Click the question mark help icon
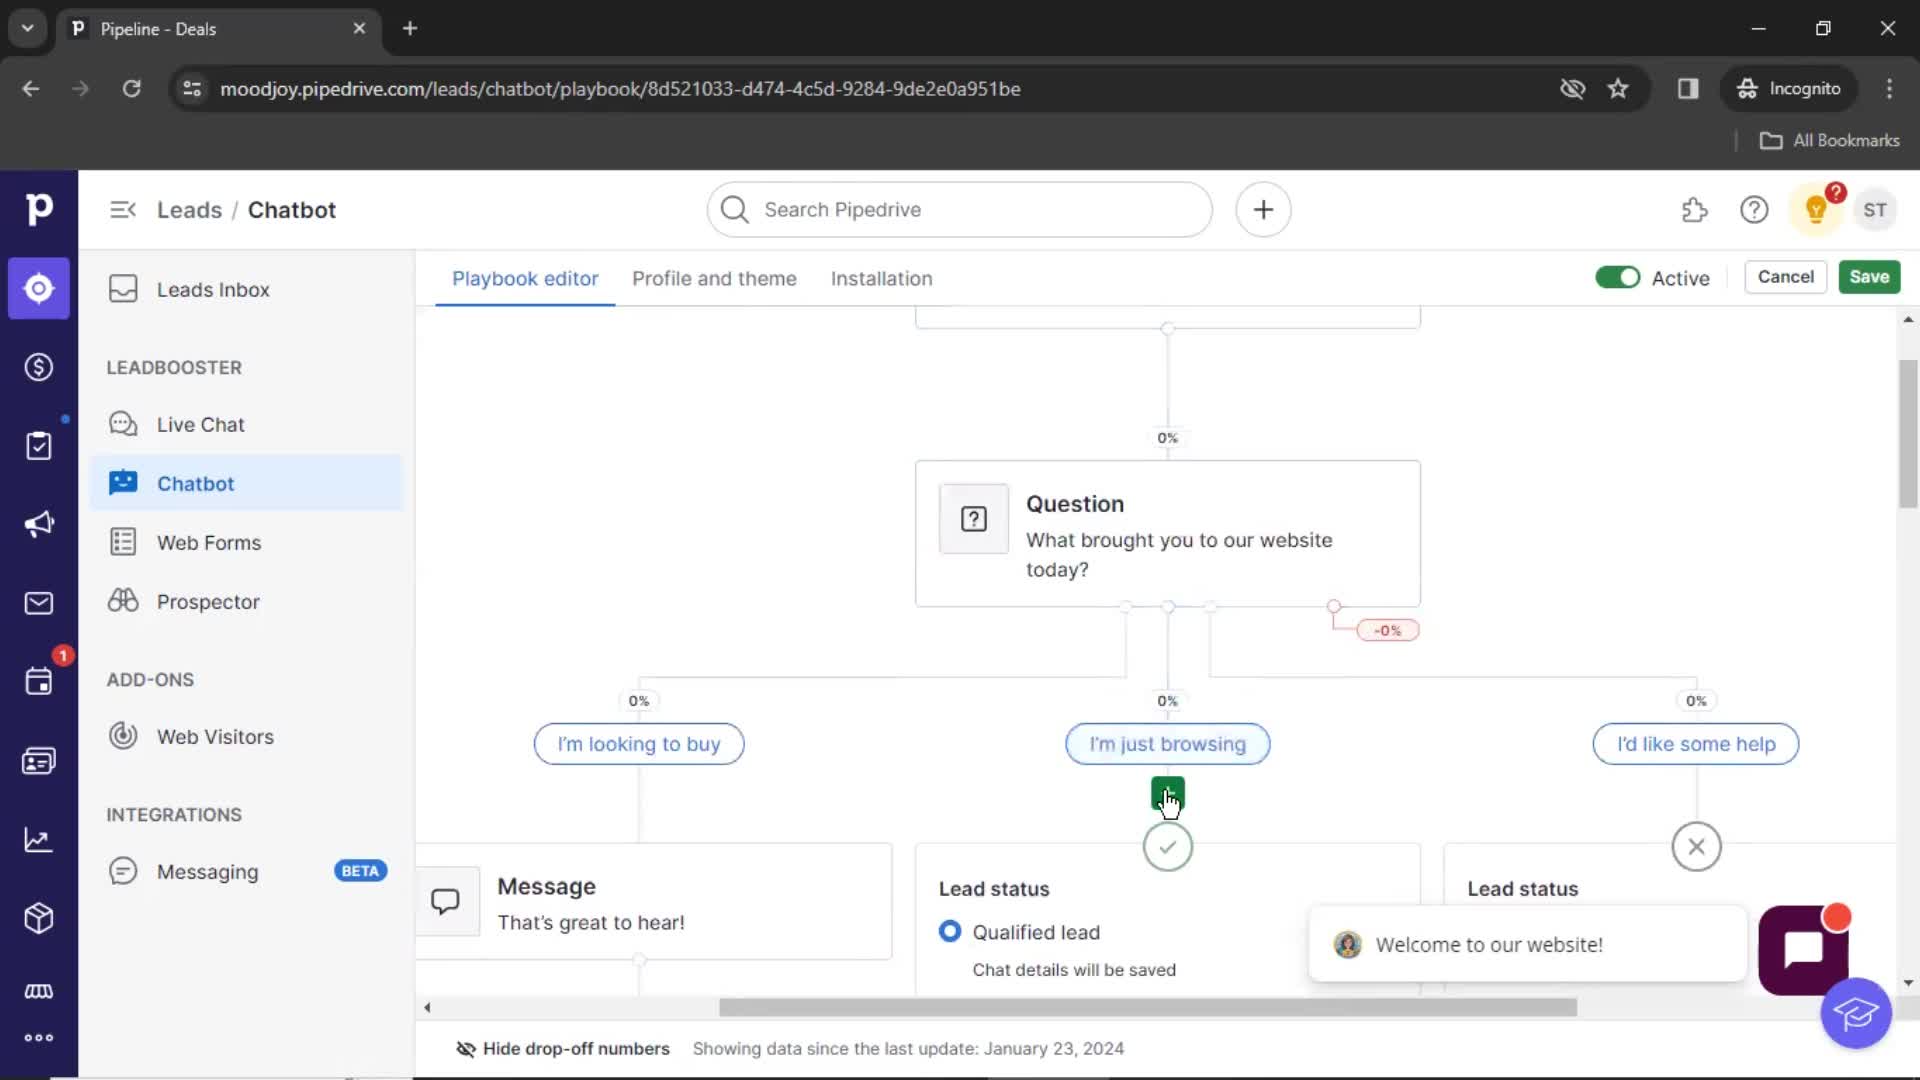1920x1080 pixels. pyautogui.click(x=1754, y=210)
